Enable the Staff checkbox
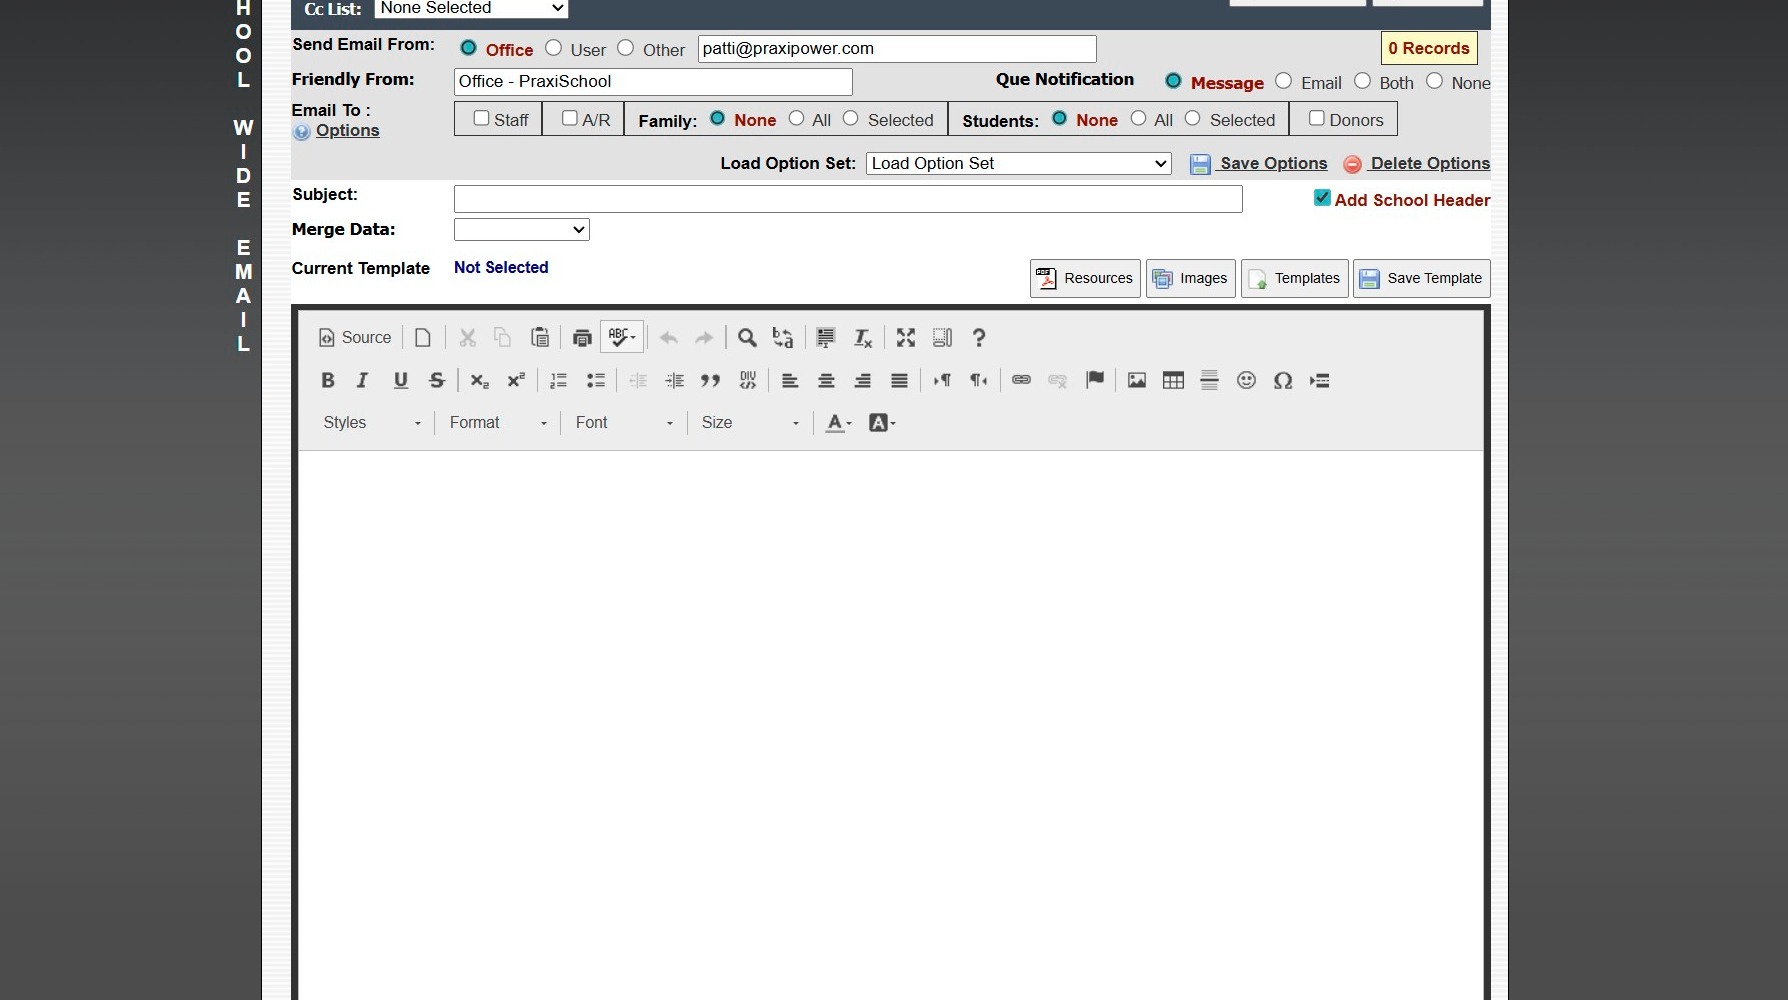1788x1000 pixels. 481,118
